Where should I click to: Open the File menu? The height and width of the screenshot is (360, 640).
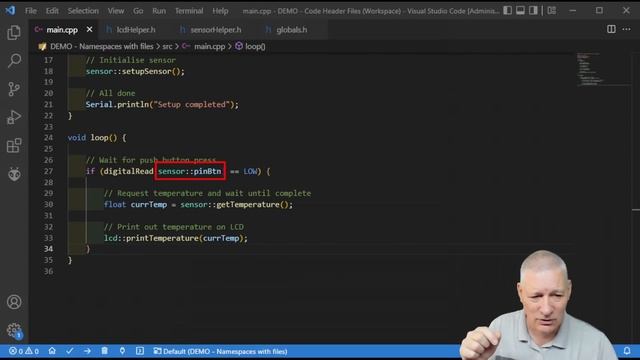tap(31, 11)
